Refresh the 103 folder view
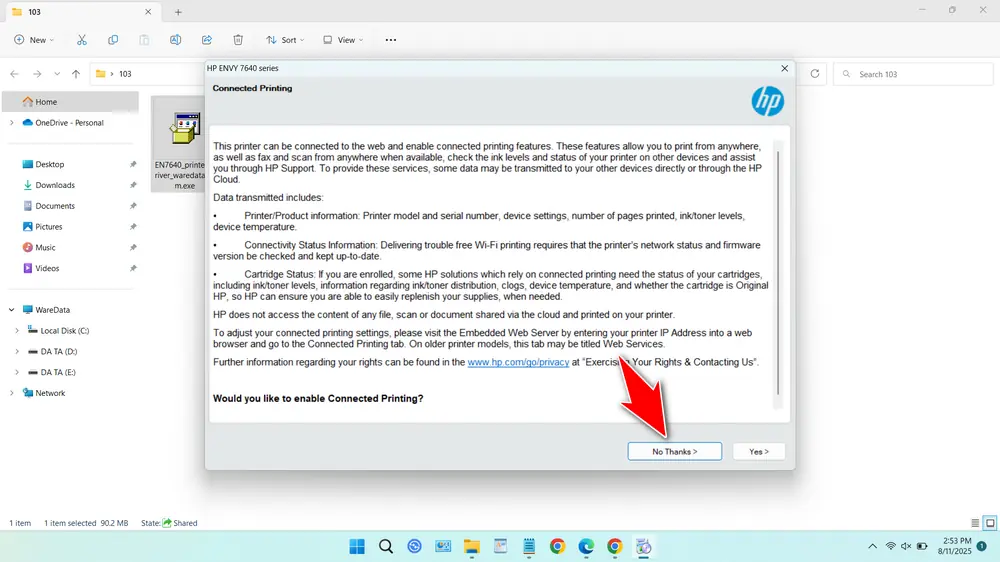Image resolution: width=1000 pixels, height=562 pixels. (814, 74)
